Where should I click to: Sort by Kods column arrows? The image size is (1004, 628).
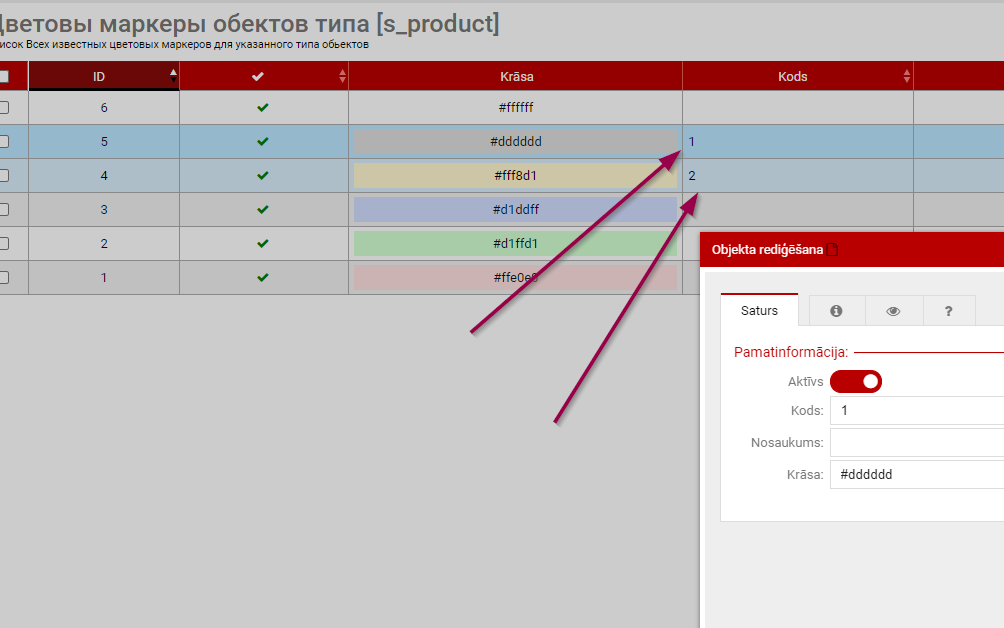tap(906, 76)
